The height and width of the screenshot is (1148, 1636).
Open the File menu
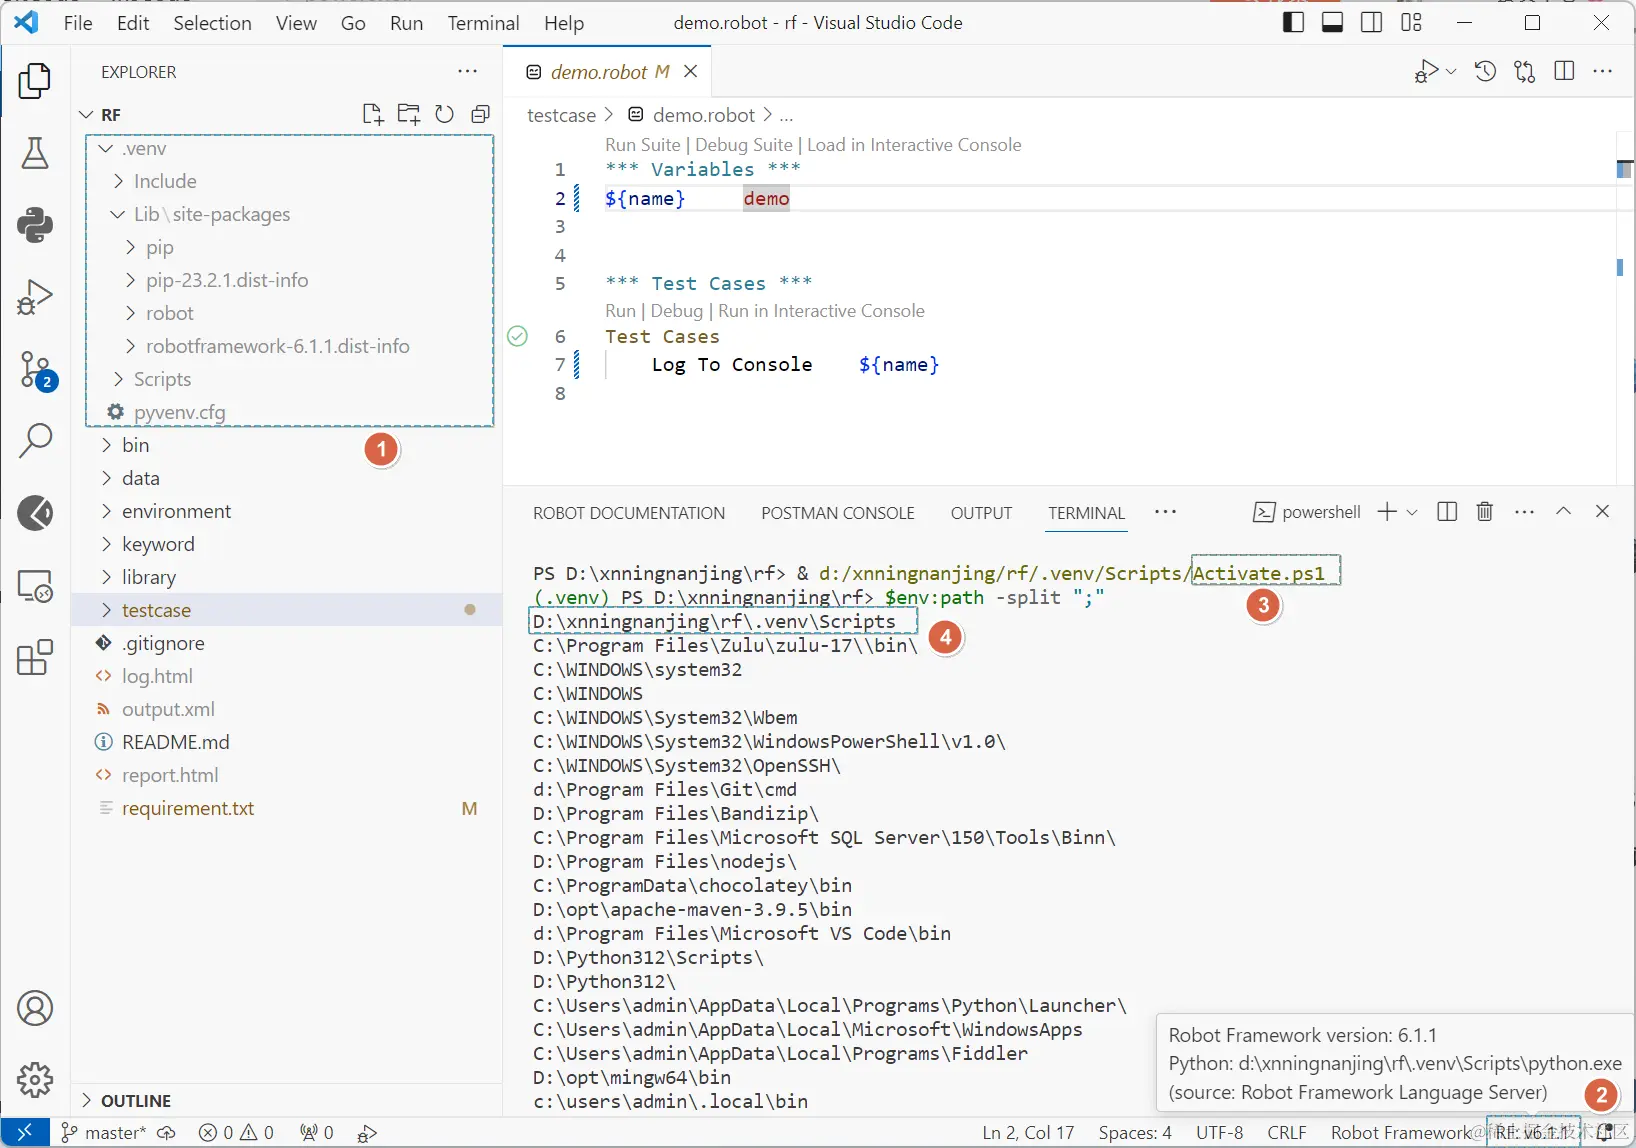click(x=78, y=23)
